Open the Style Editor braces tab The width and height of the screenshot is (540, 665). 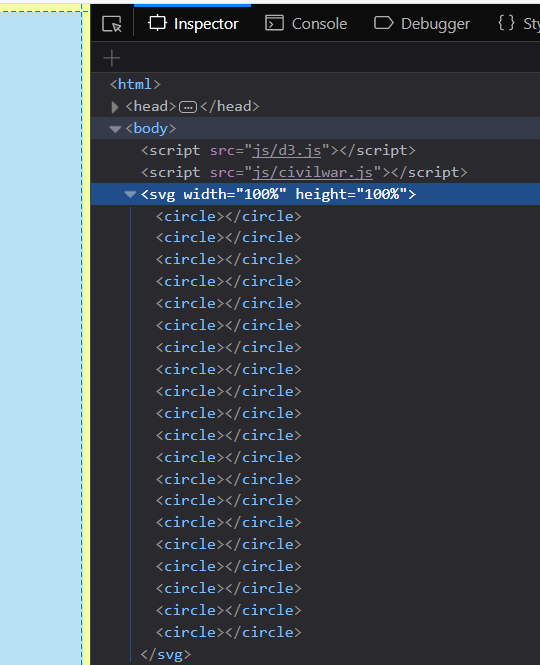click(x=518, y=24)
